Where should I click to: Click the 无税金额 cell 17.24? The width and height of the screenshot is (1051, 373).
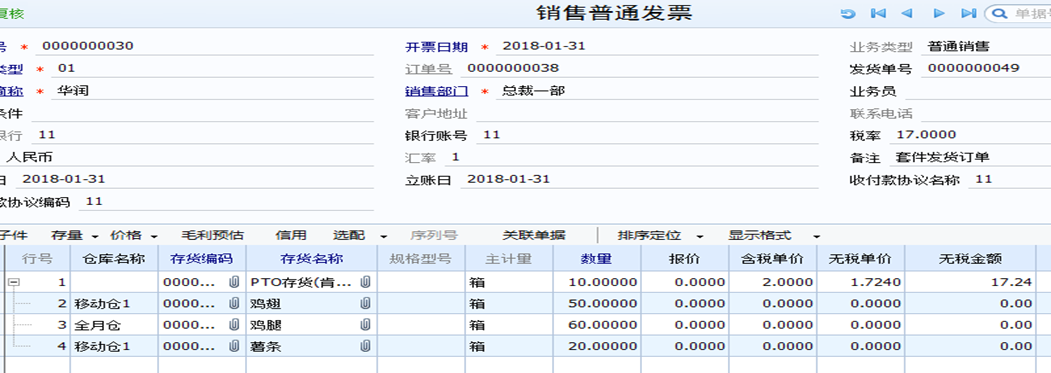click(x=971, y=282)
